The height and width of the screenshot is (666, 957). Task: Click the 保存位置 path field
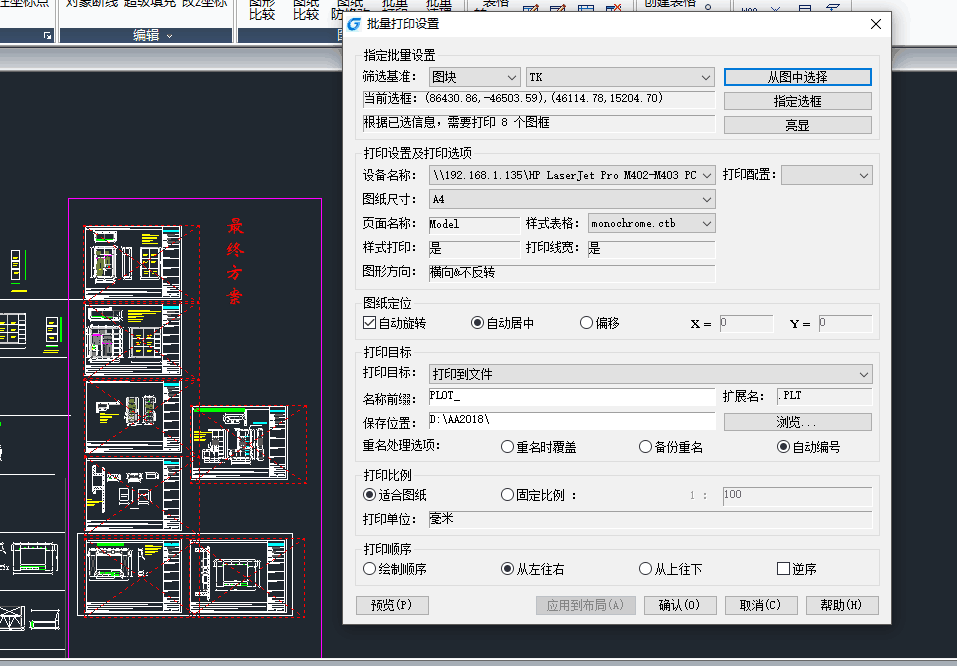tap(572, 421)
